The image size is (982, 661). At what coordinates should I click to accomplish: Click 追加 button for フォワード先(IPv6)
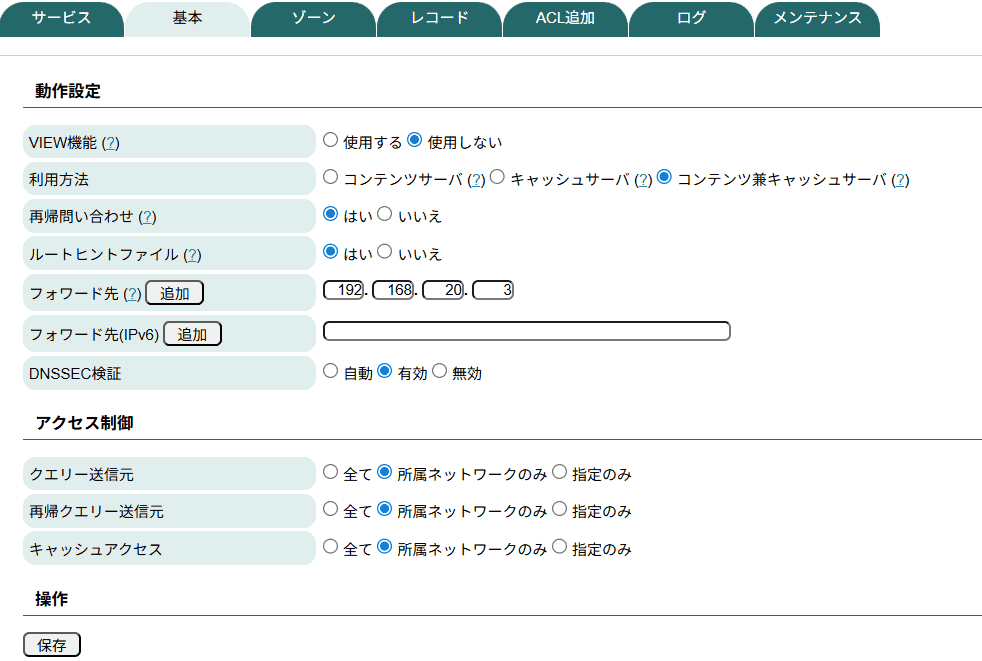tap(192, 335)
